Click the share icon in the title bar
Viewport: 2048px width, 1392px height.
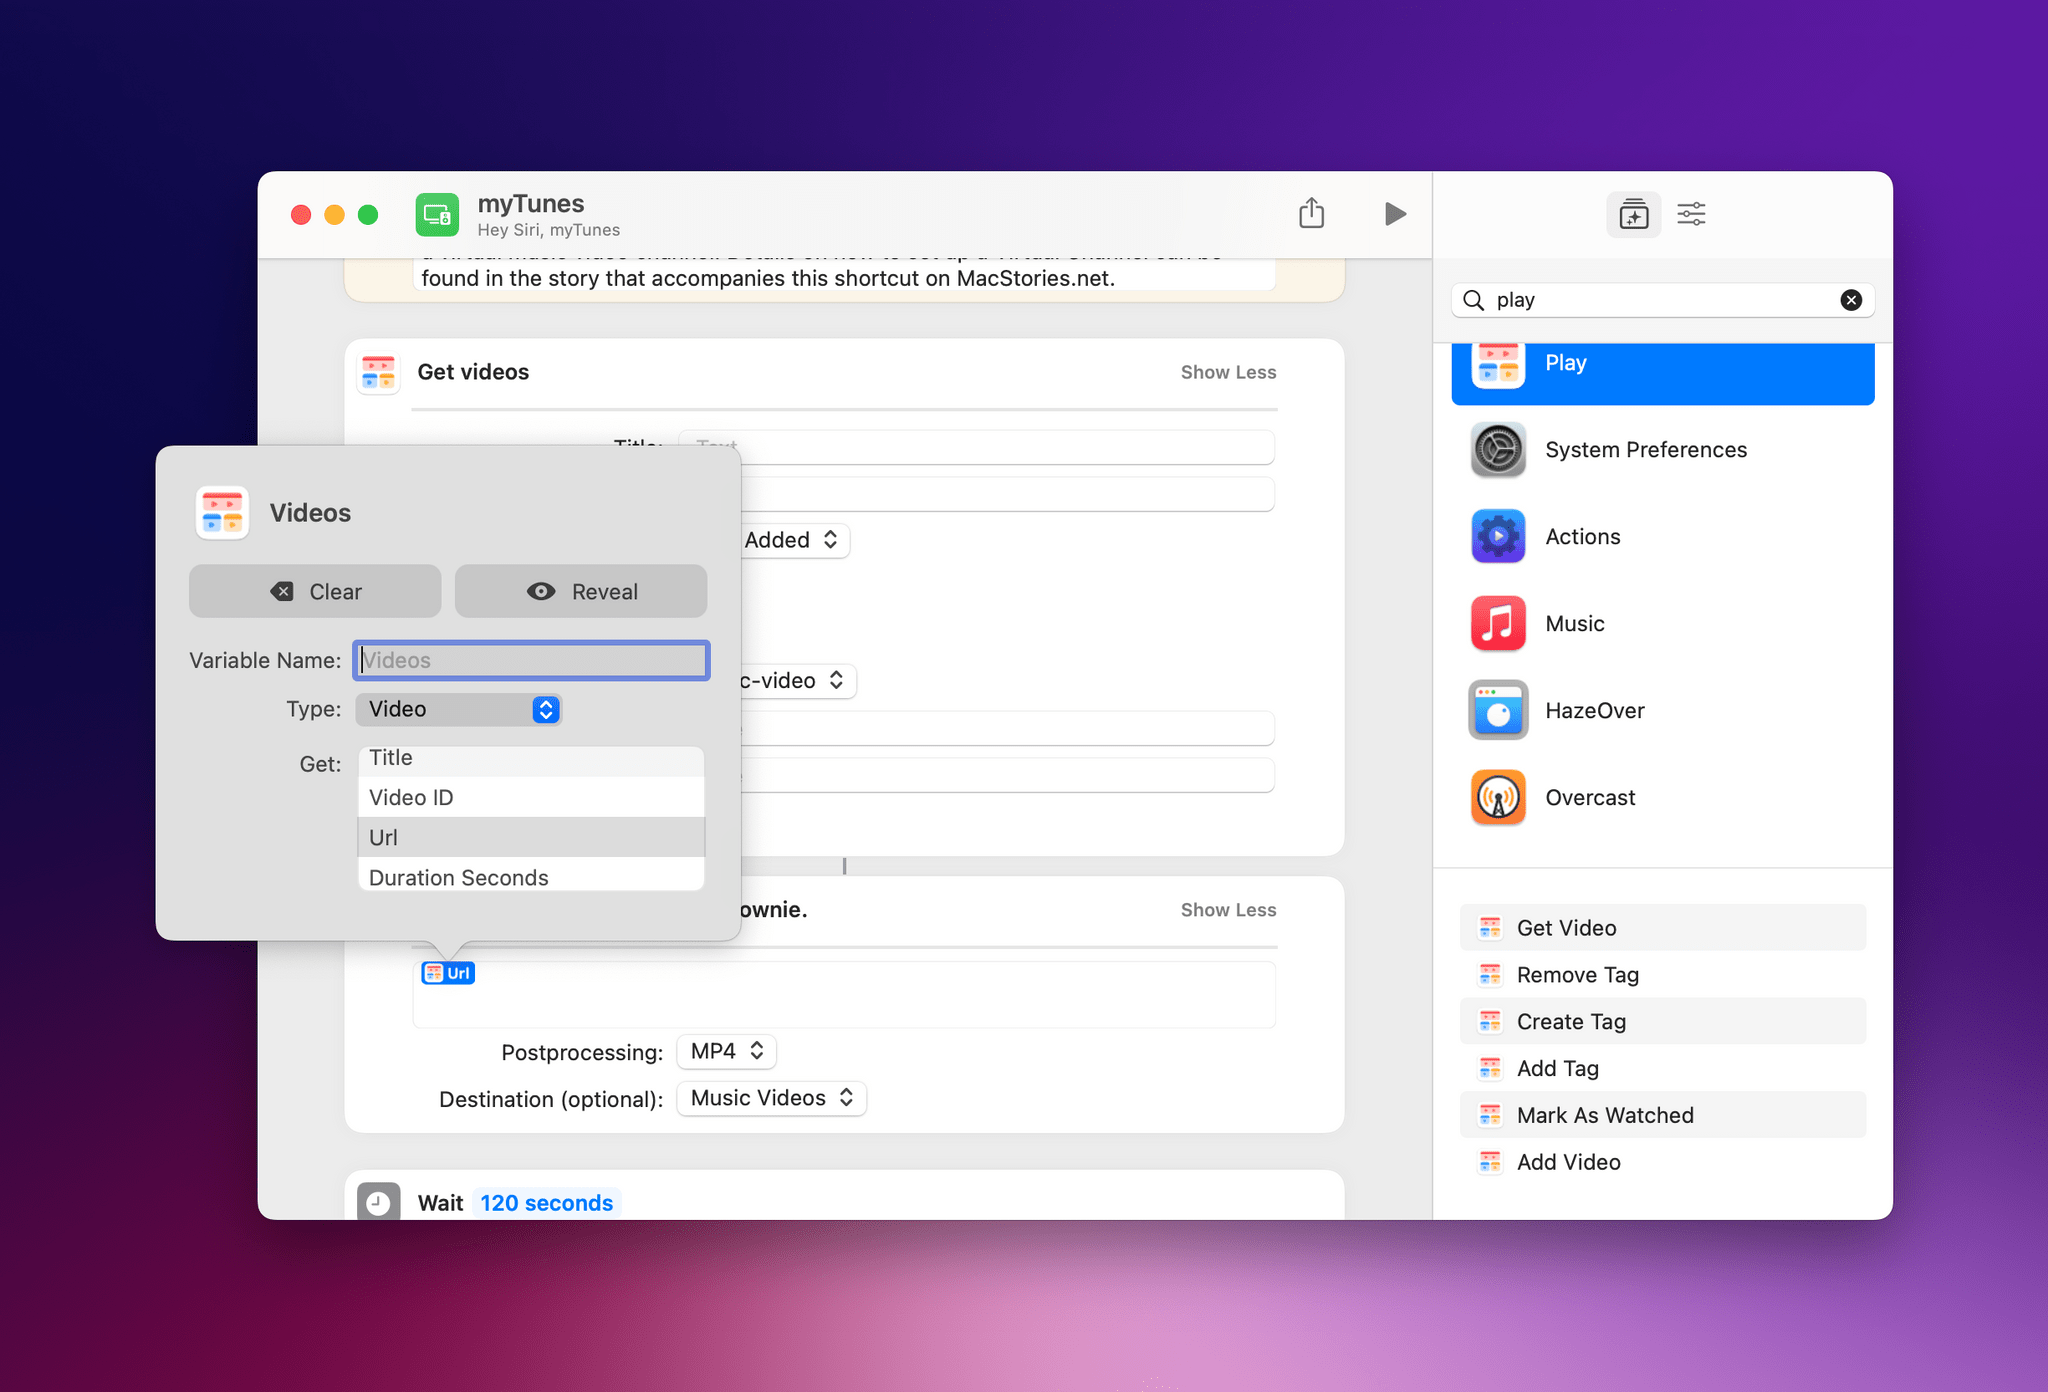click(x=1311, y=213)
